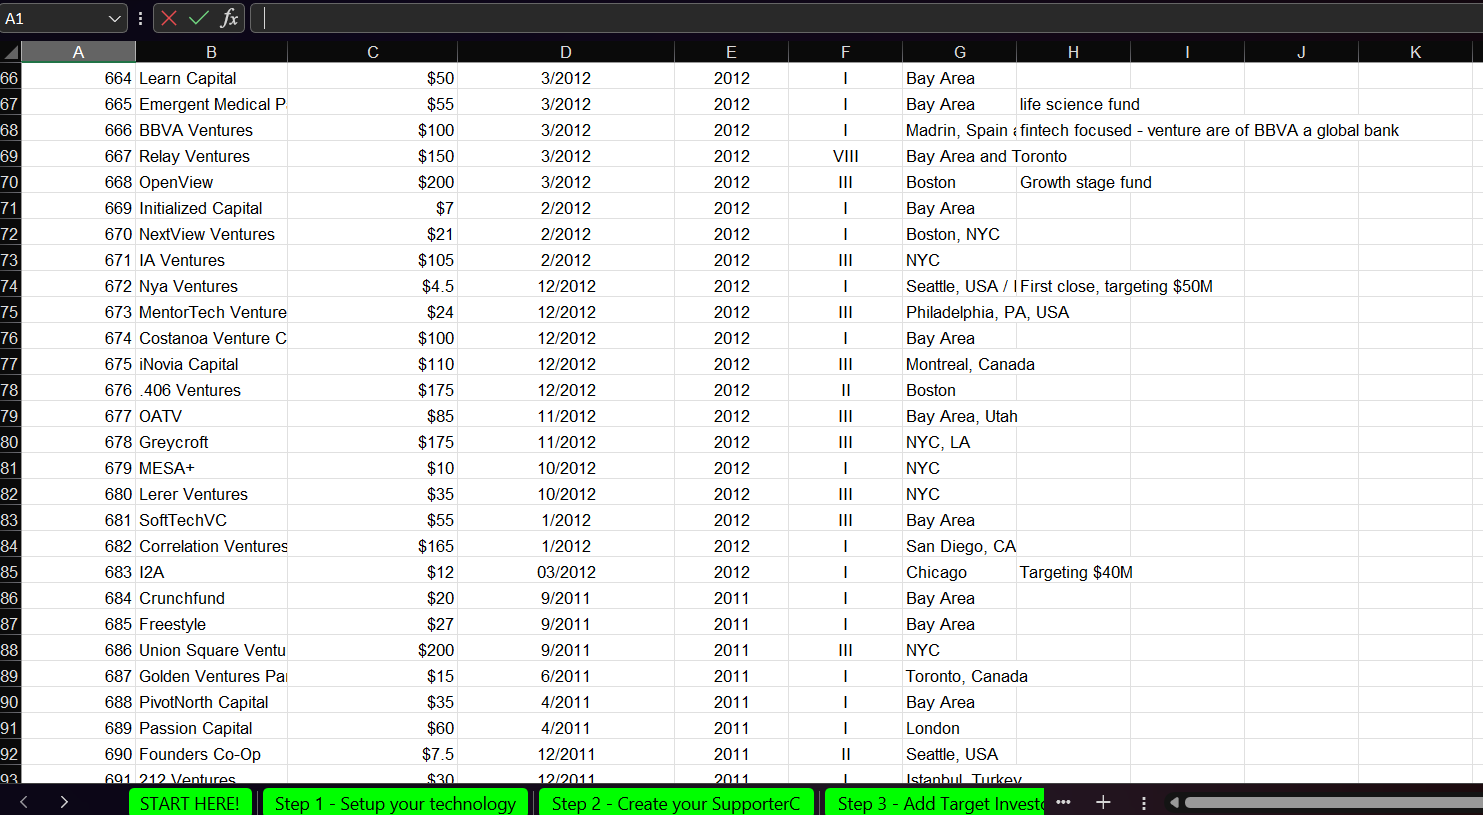The height and width of the screenshot is (815, 1483).
Task: Select column C header
Action: (372, 52)
